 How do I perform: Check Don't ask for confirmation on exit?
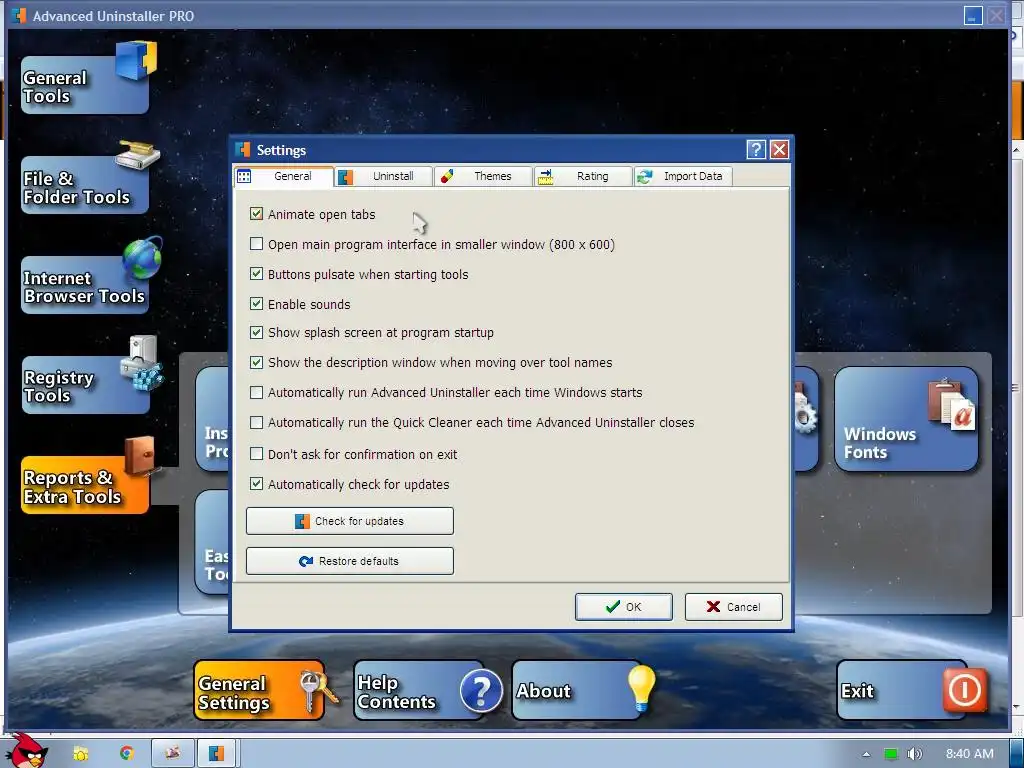pos(257,454)
